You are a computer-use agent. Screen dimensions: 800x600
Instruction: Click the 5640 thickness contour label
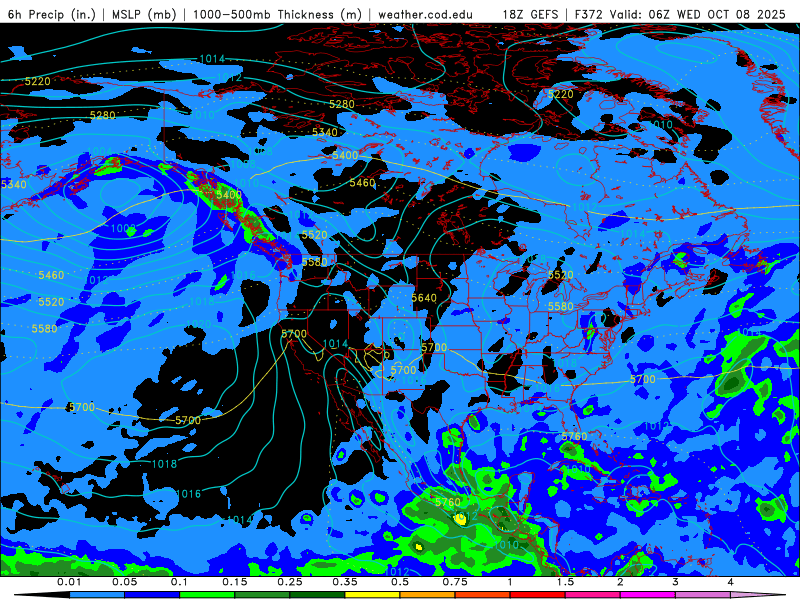click(x=424, y=298)
